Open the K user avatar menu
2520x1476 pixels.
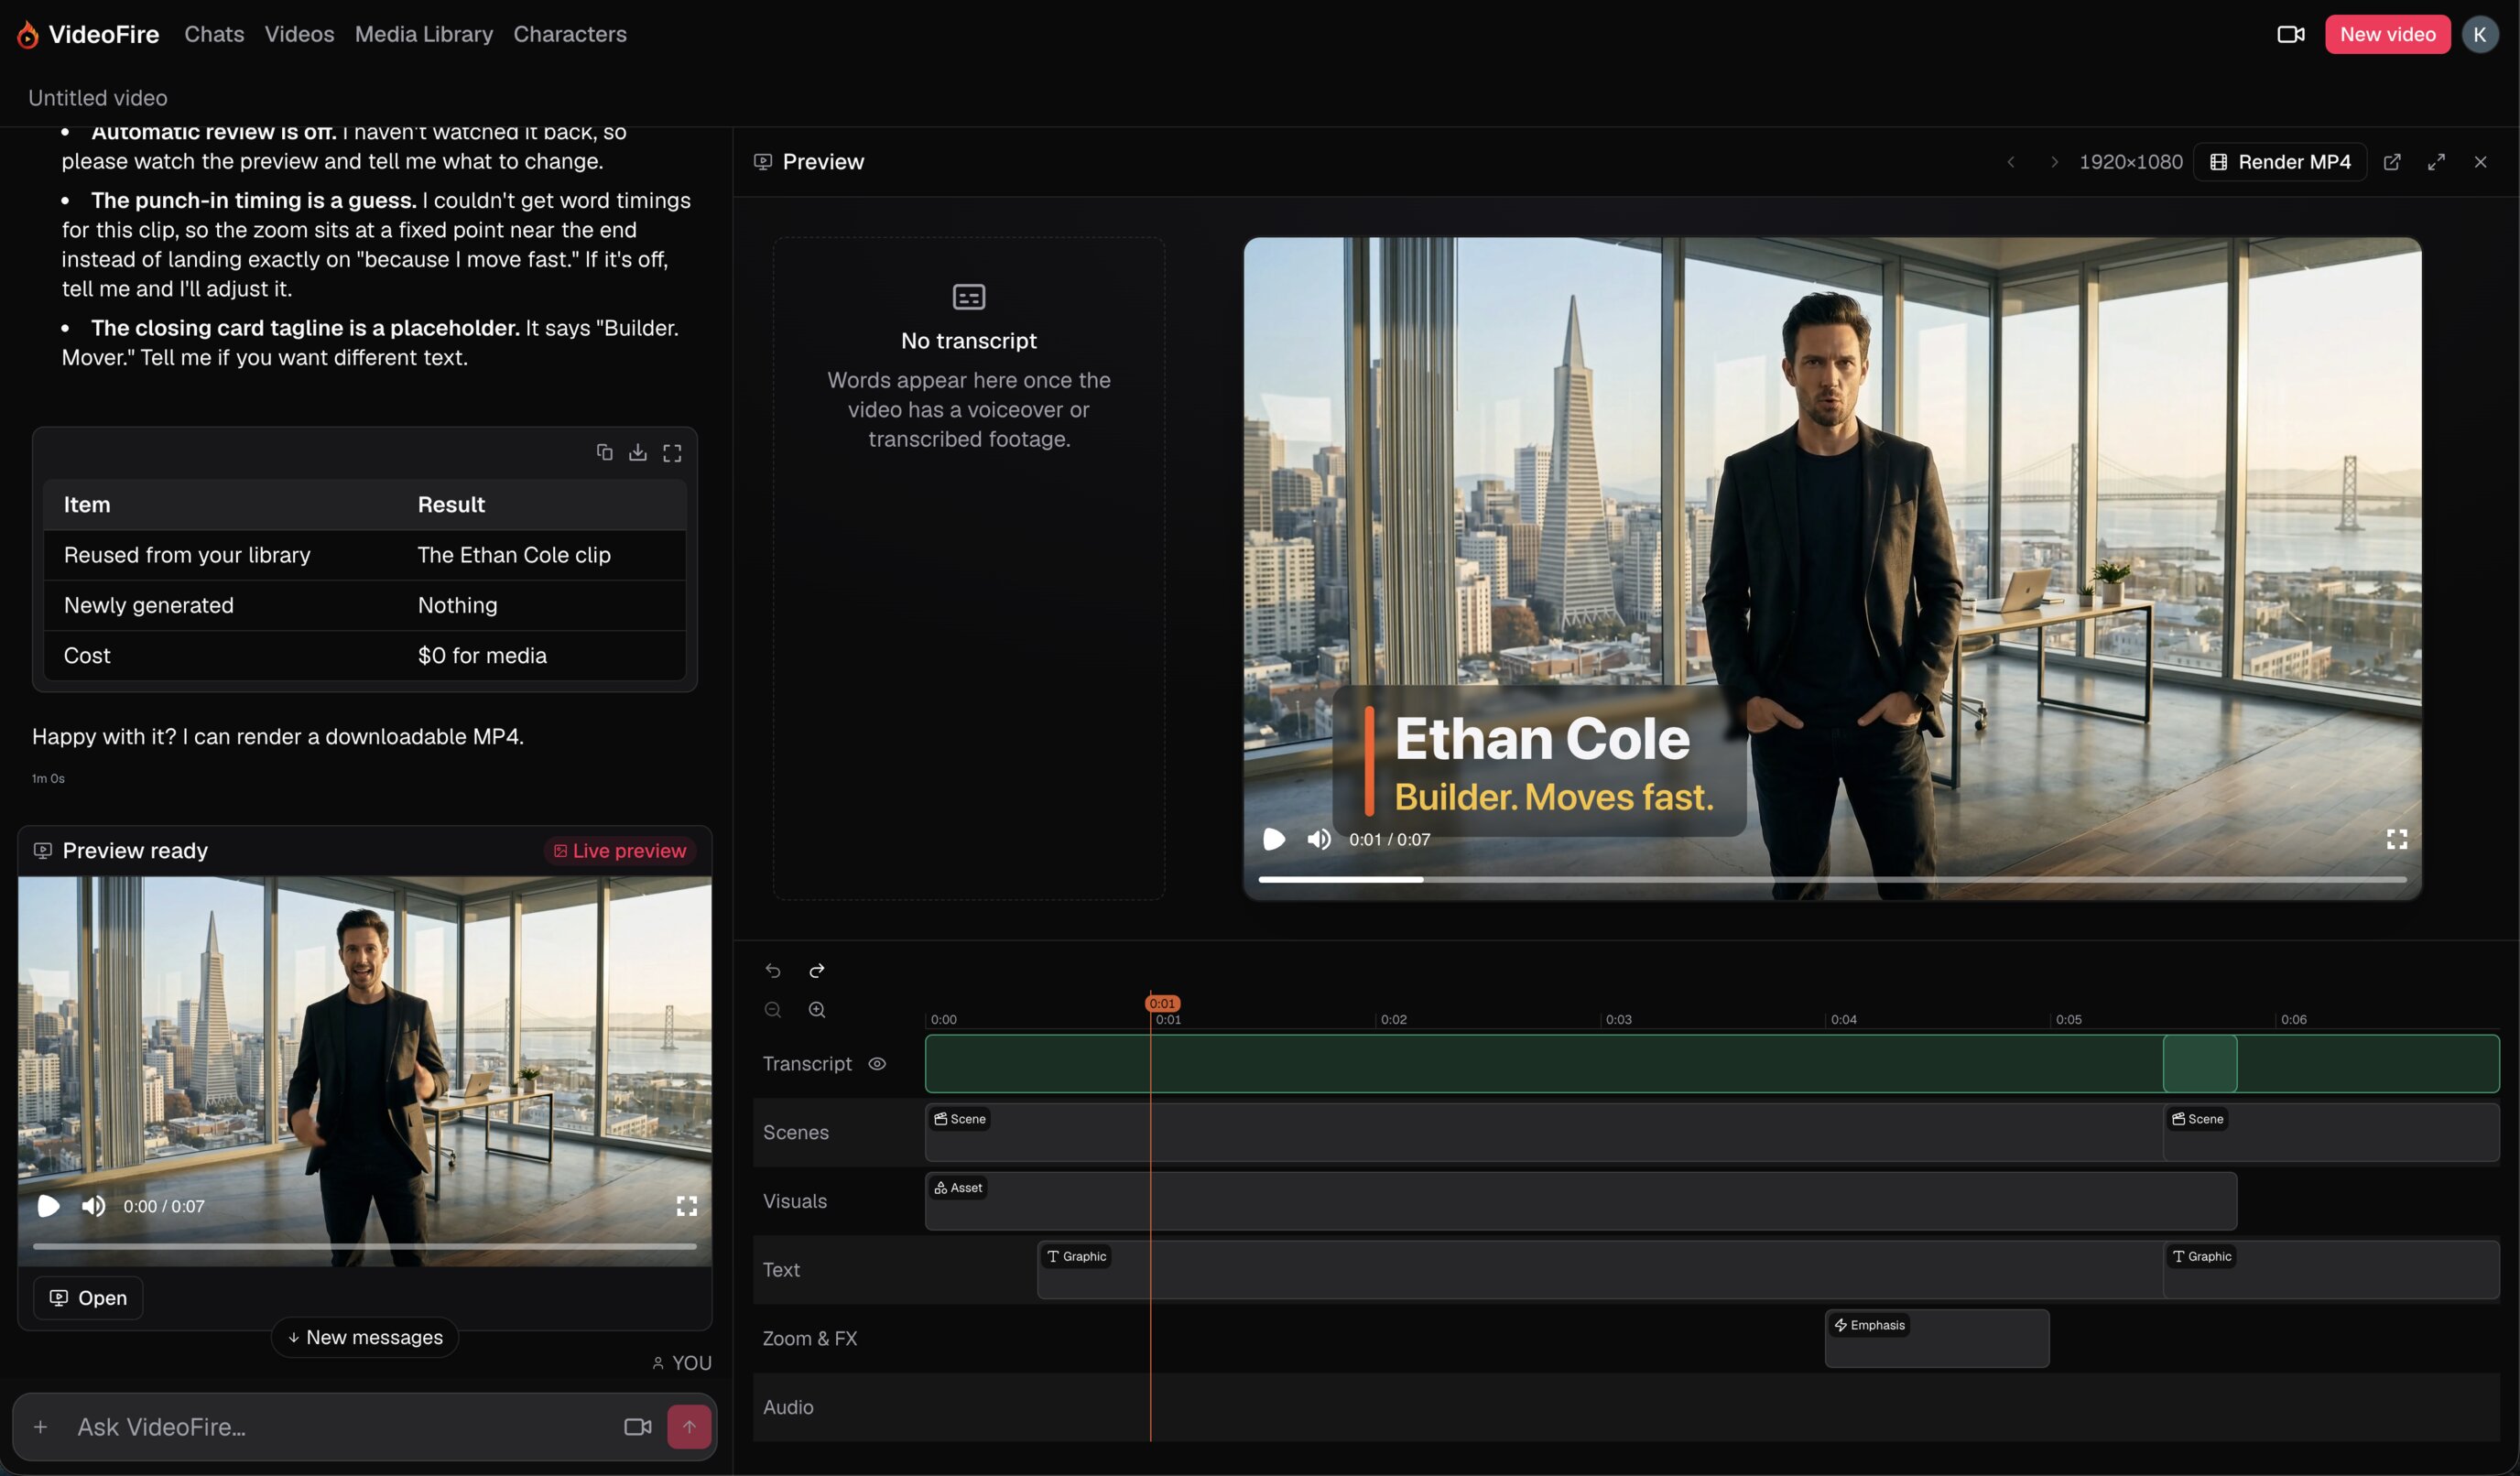click(2479, 34)
